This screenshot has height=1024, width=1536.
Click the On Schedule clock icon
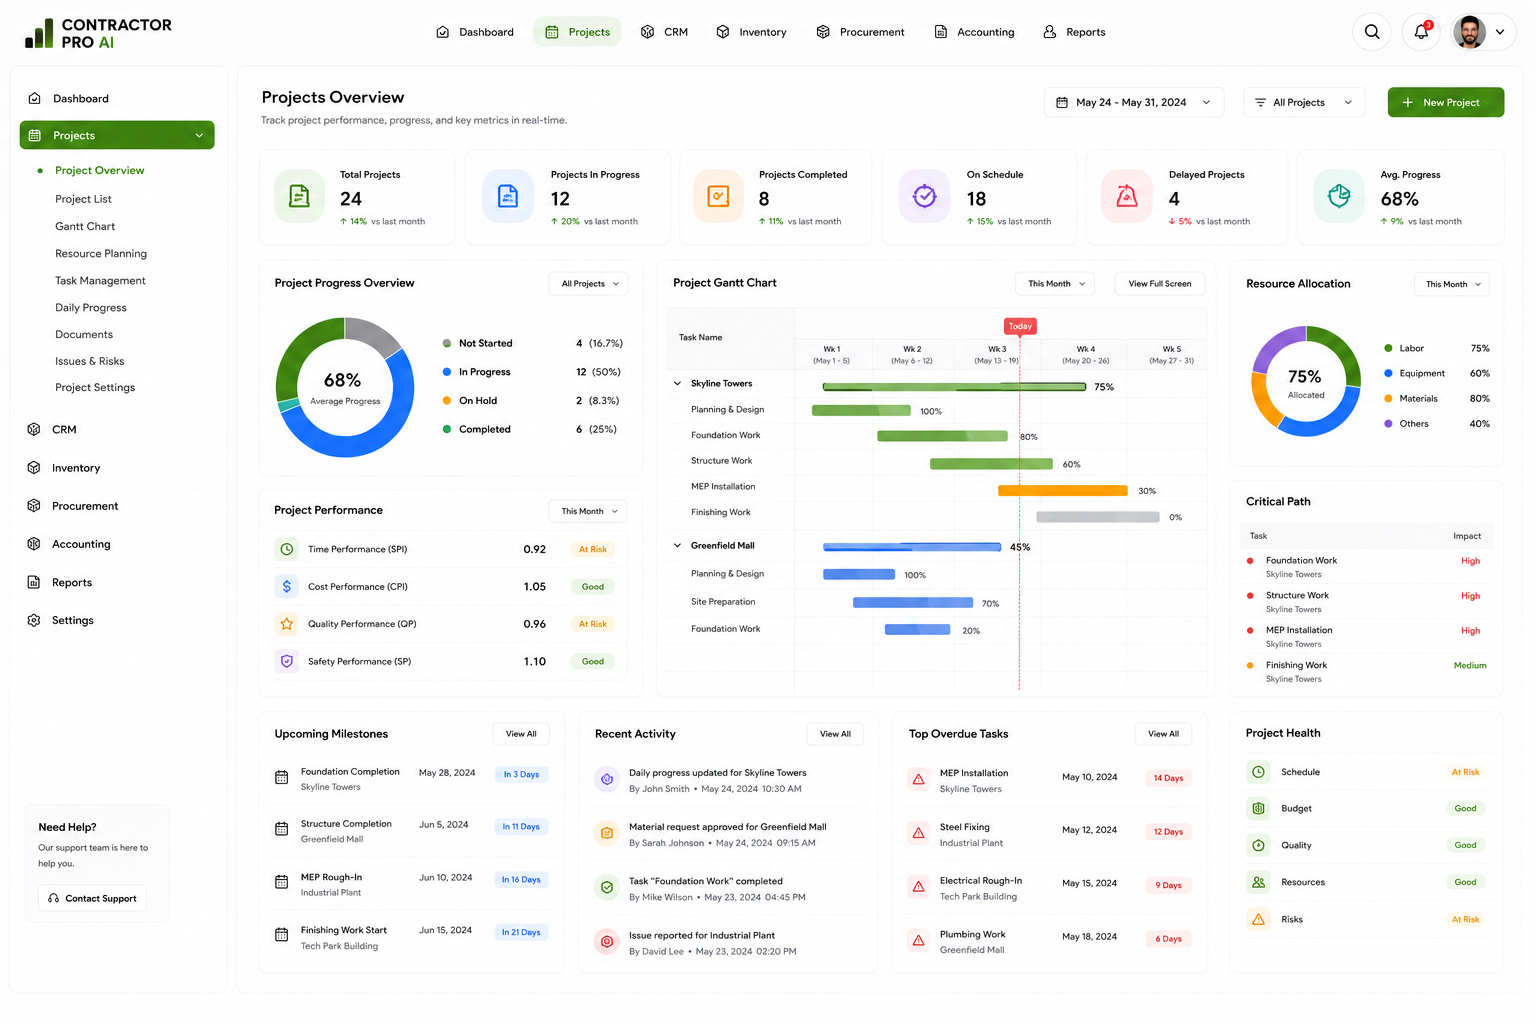[x=925, y=196]
